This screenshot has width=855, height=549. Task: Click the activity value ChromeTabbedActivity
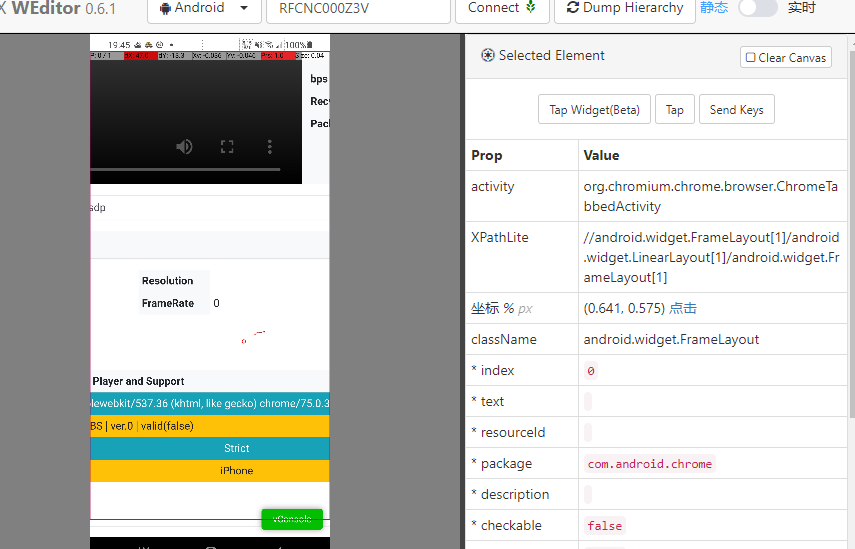(711, 196)
